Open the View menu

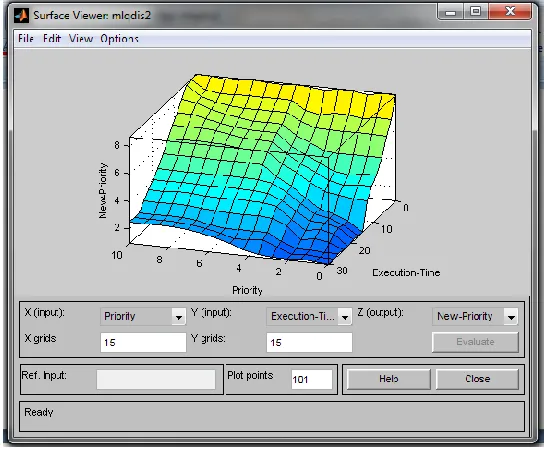(x=80, y=38)
